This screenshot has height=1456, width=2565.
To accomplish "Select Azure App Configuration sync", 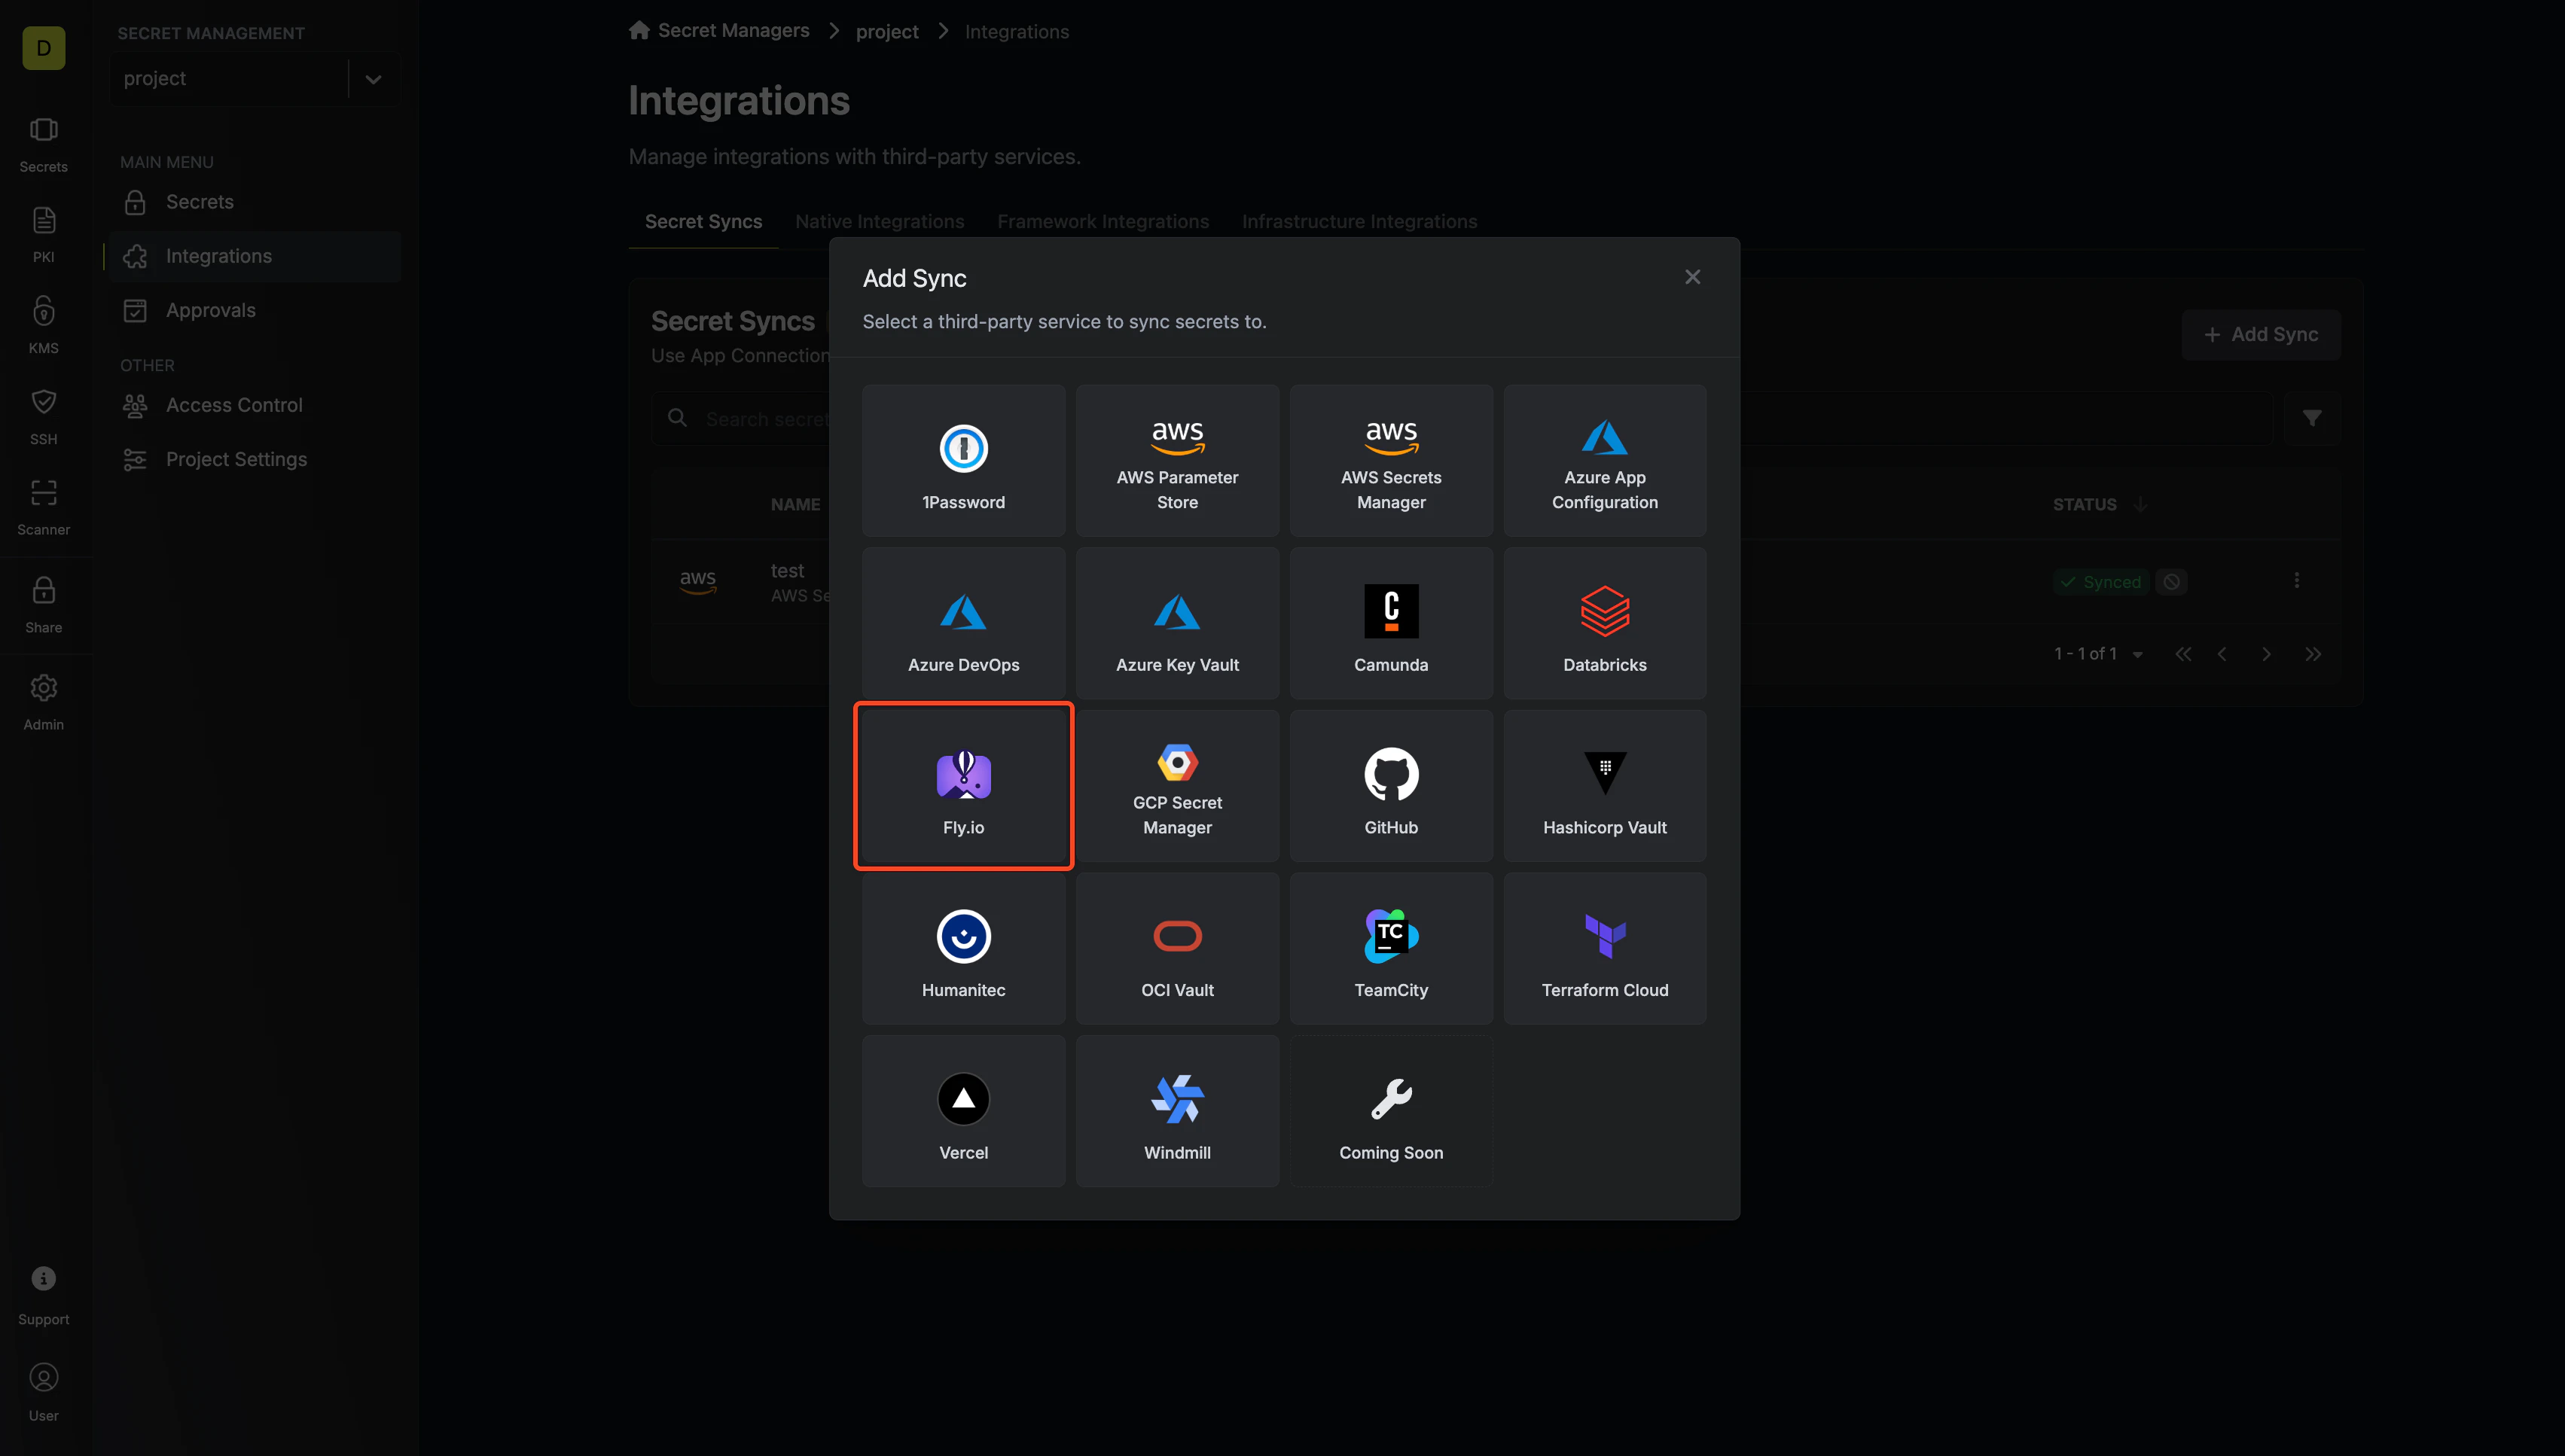I will pos(1605,461).
